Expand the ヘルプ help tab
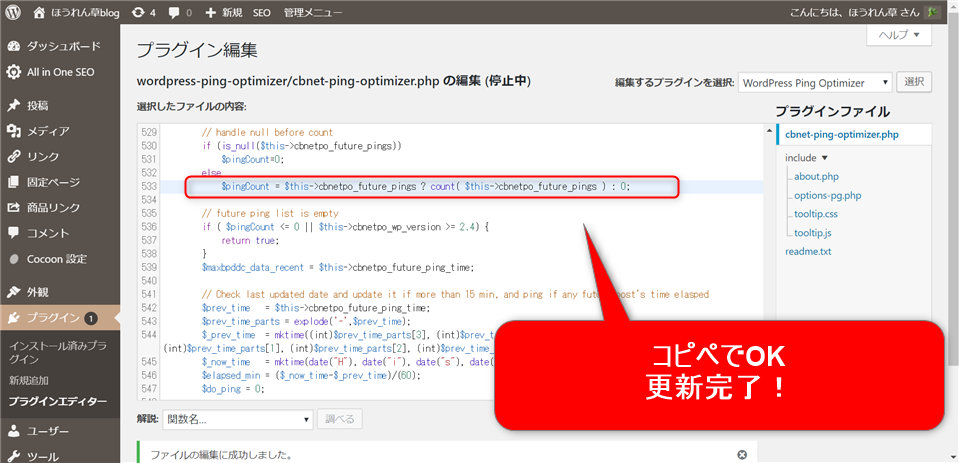959x463 pixels. point(899,35)
